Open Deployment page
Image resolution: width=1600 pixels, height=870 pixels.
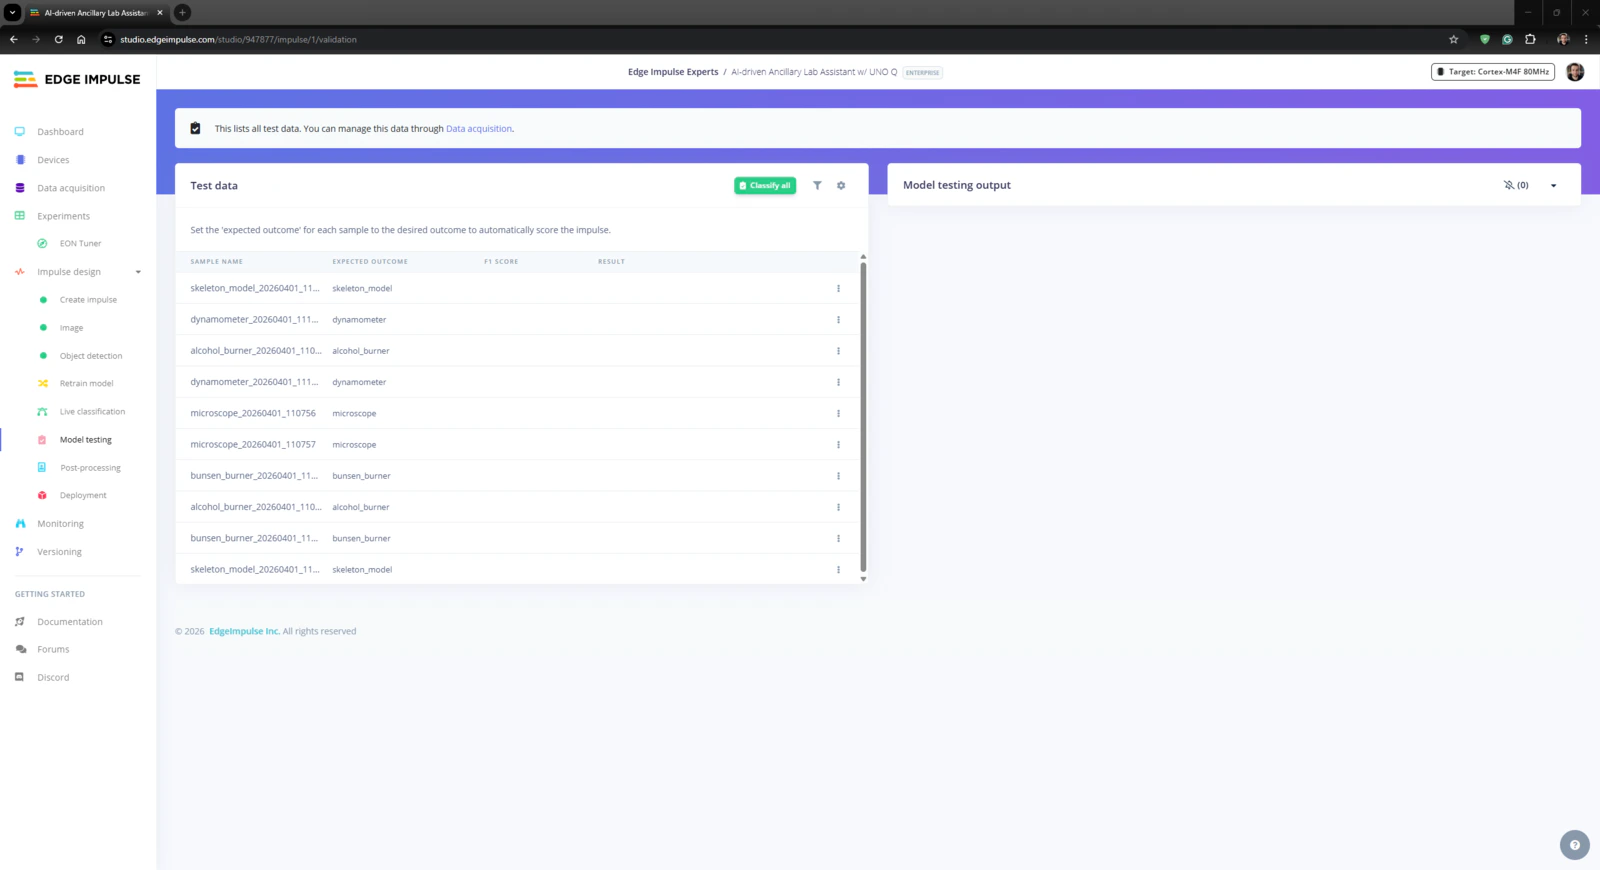click(x=83, y=496)
